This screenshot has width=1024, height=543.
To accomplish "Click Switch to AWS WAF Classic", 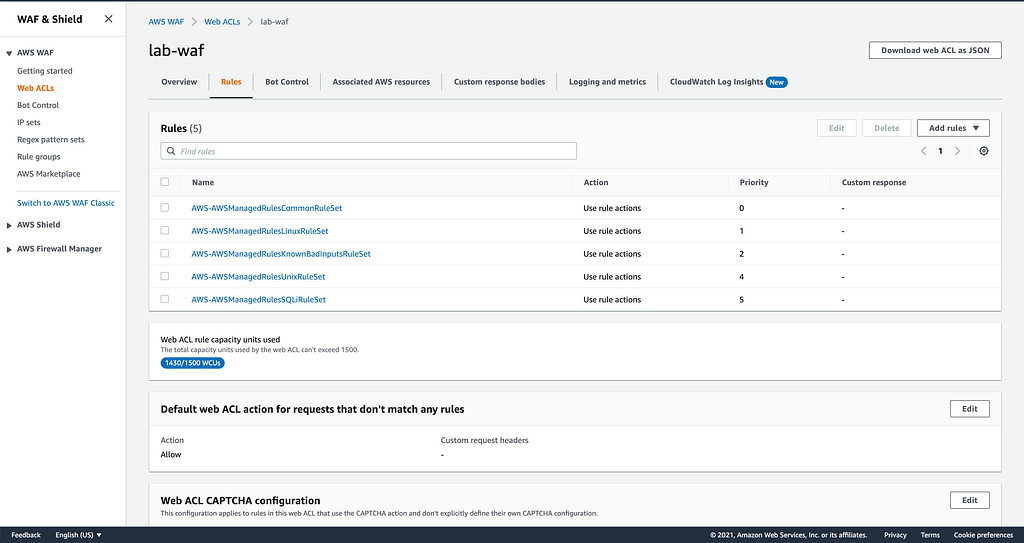I will [x=65, y=203].
